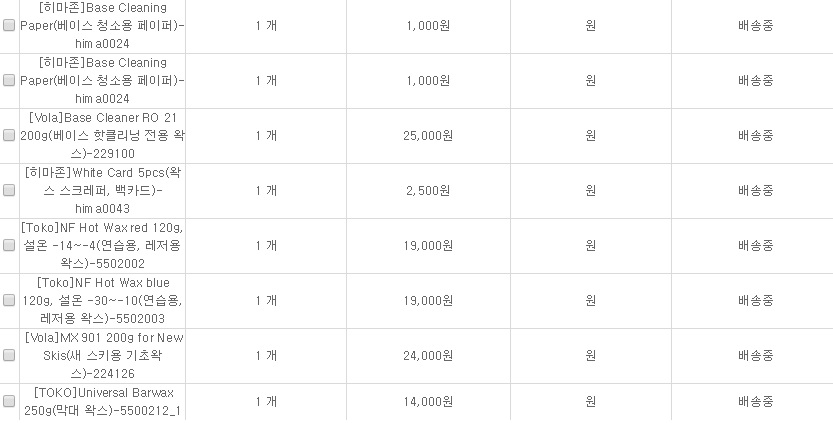This screenshot has height=423, width=833.
Task: Open the Vola Base Cleaner RO 21 product name
Action: tap(104, 136)
